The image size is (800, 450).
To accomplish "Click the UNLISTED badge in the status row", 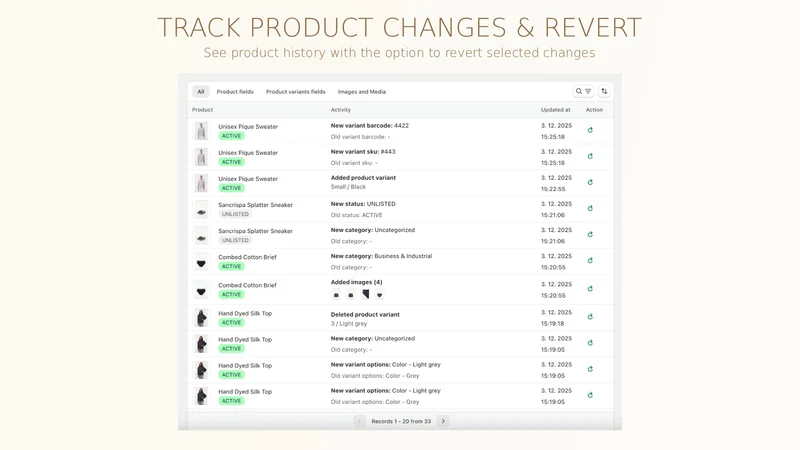I will click(x=235, y=214).
